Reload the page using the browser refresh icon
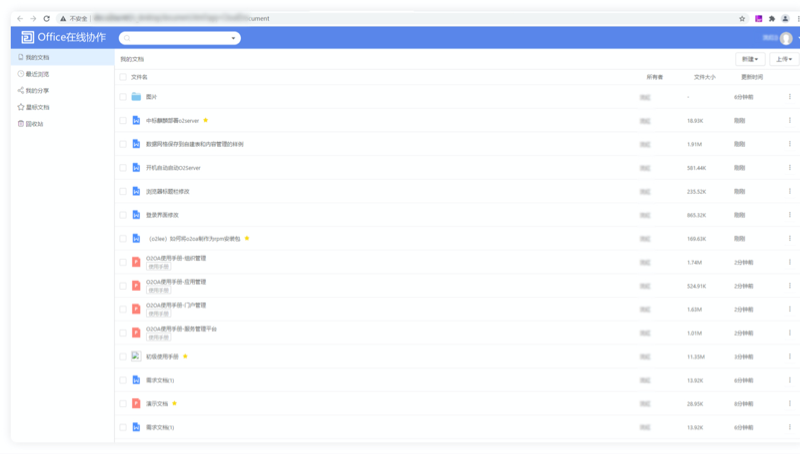This screenshot has width=800, height=454. [46, 18]
